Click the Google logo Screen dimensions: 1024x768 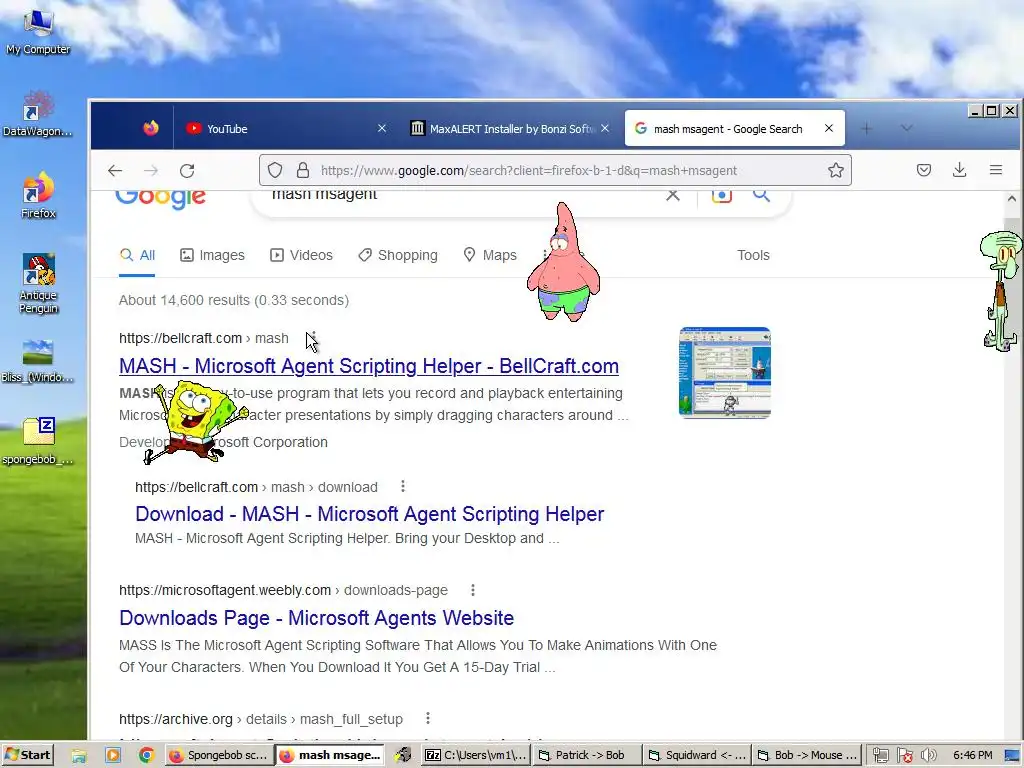(x=161, y=199)
